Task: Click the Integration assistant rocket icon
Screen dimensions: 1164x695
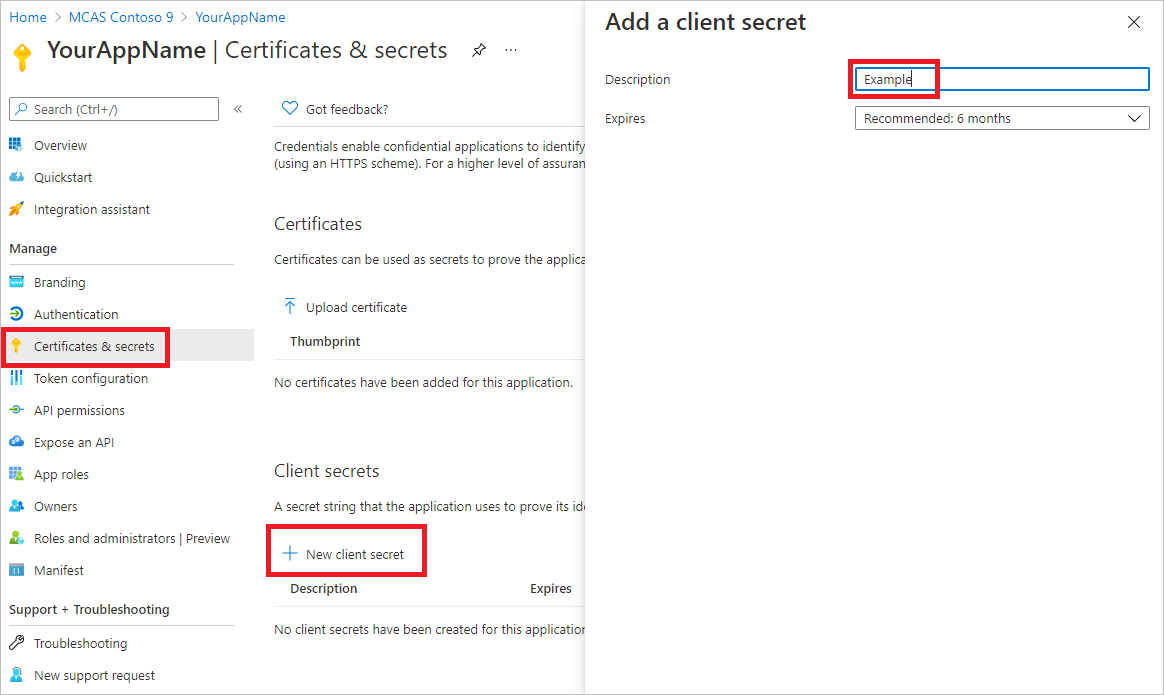Action: click(16, 209)
